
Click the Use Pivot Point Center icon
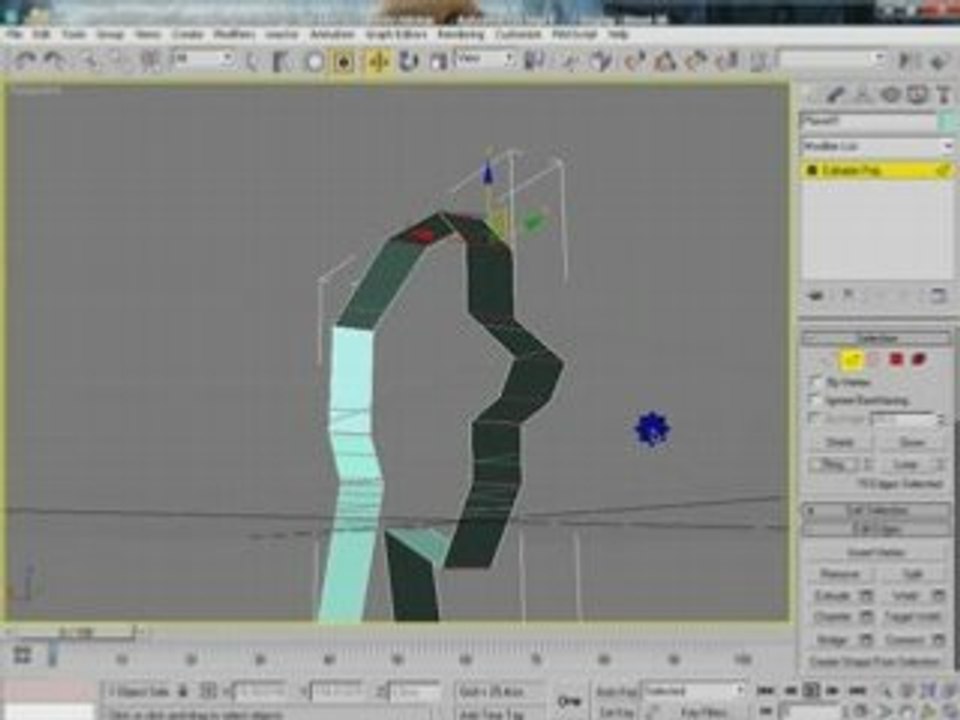point(535,61)
